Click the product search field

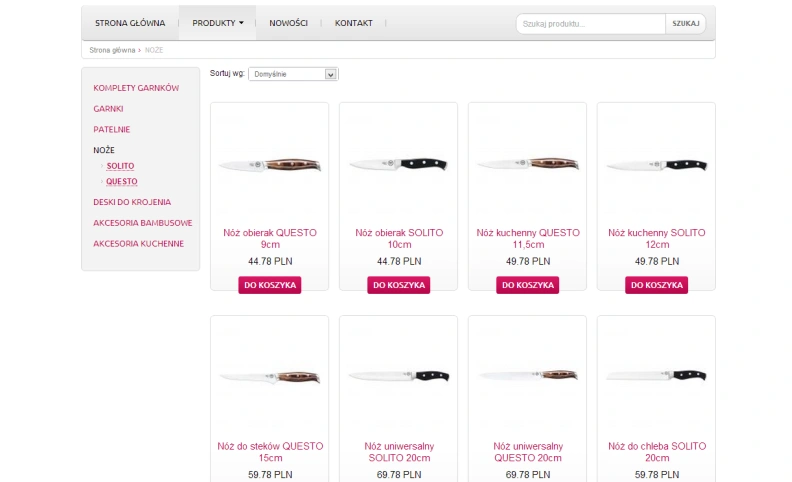coord(590,24)
